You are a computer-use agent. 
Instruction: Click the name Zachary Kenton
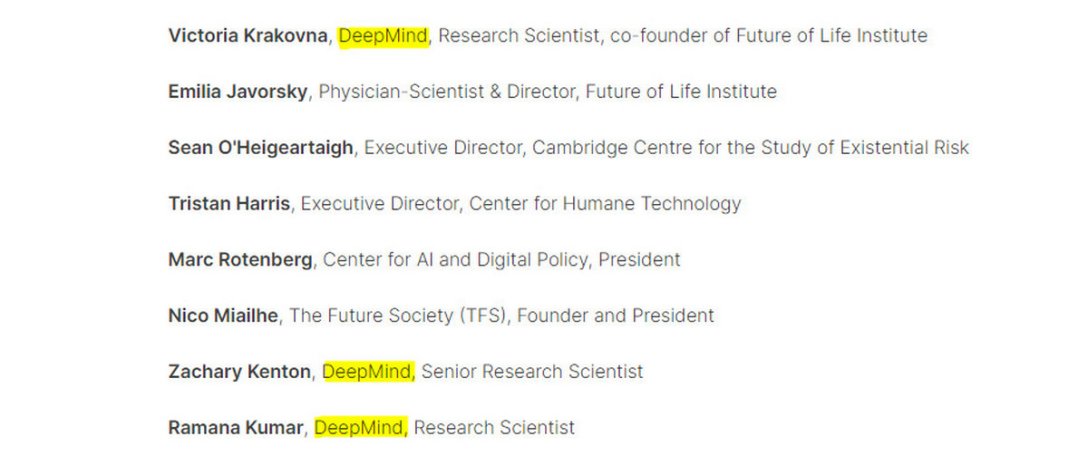239,372
